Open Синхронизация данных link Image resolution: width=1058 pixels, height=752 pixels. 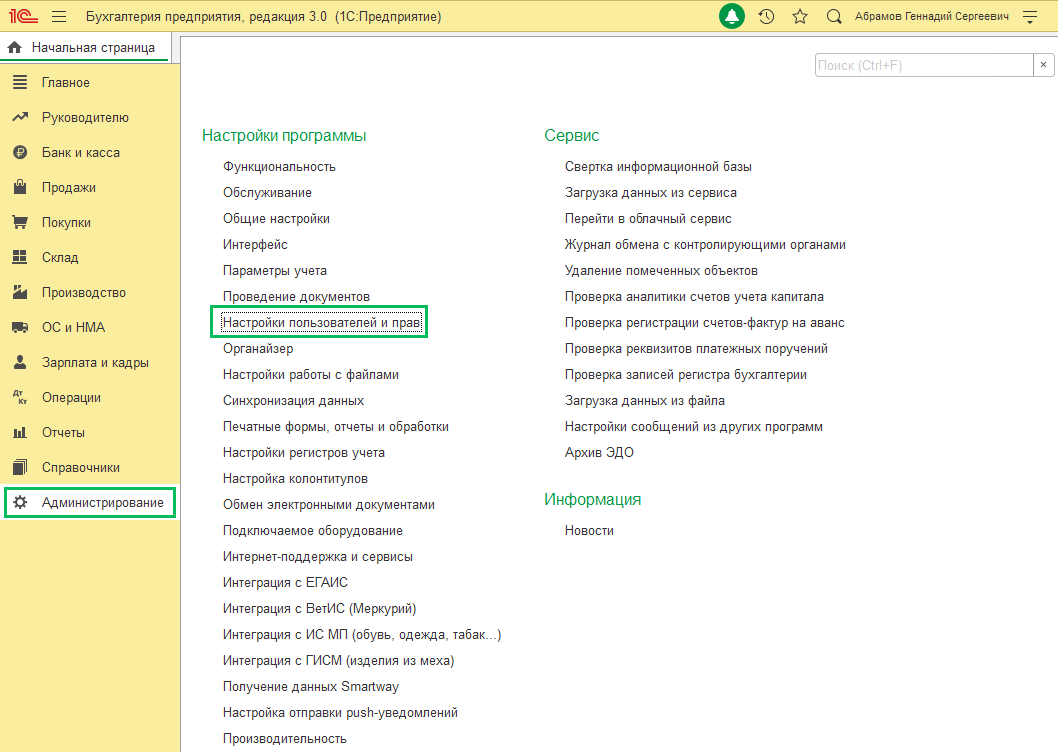pos(294,401)
